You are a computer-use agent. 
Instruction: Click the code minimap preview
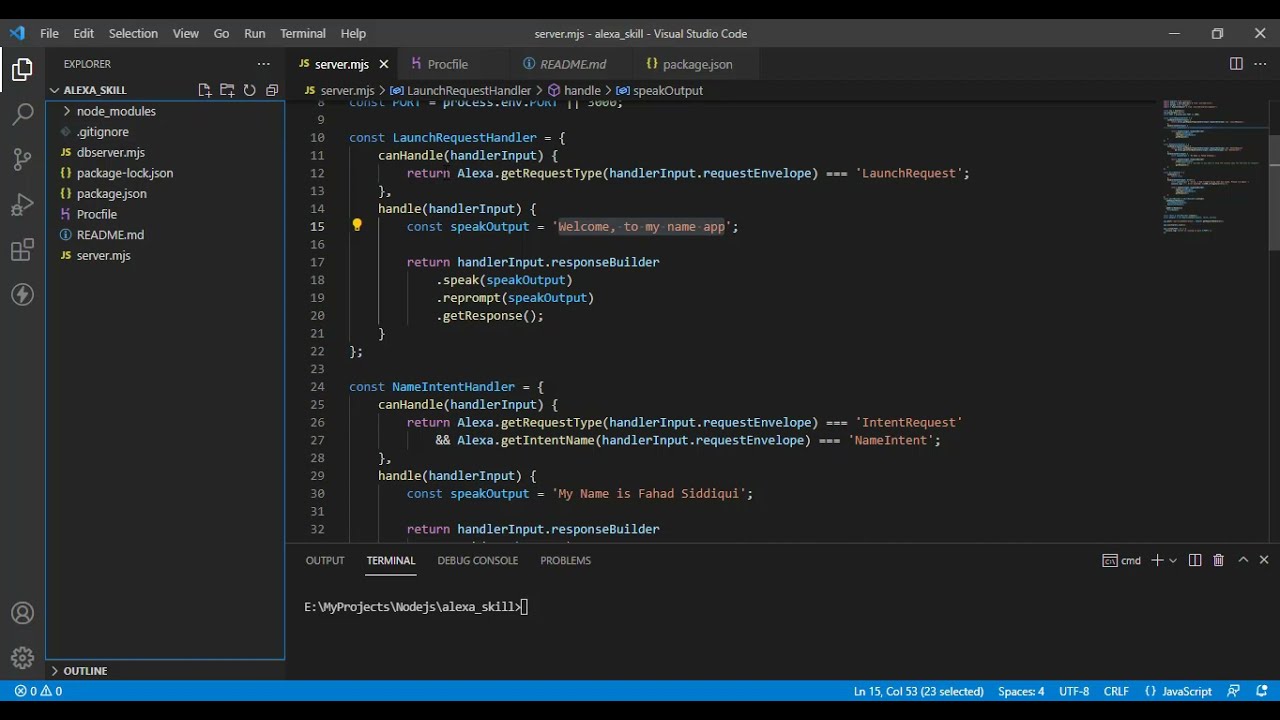[1214, 166]
